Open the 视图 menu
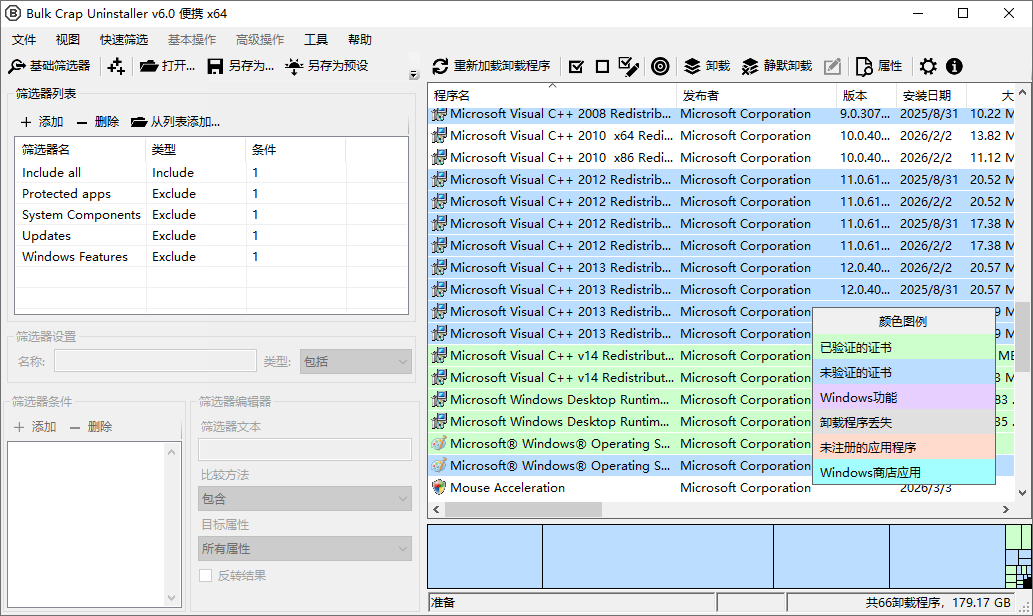This screenshot has width=1033, height=616. [x=66, y=39]
